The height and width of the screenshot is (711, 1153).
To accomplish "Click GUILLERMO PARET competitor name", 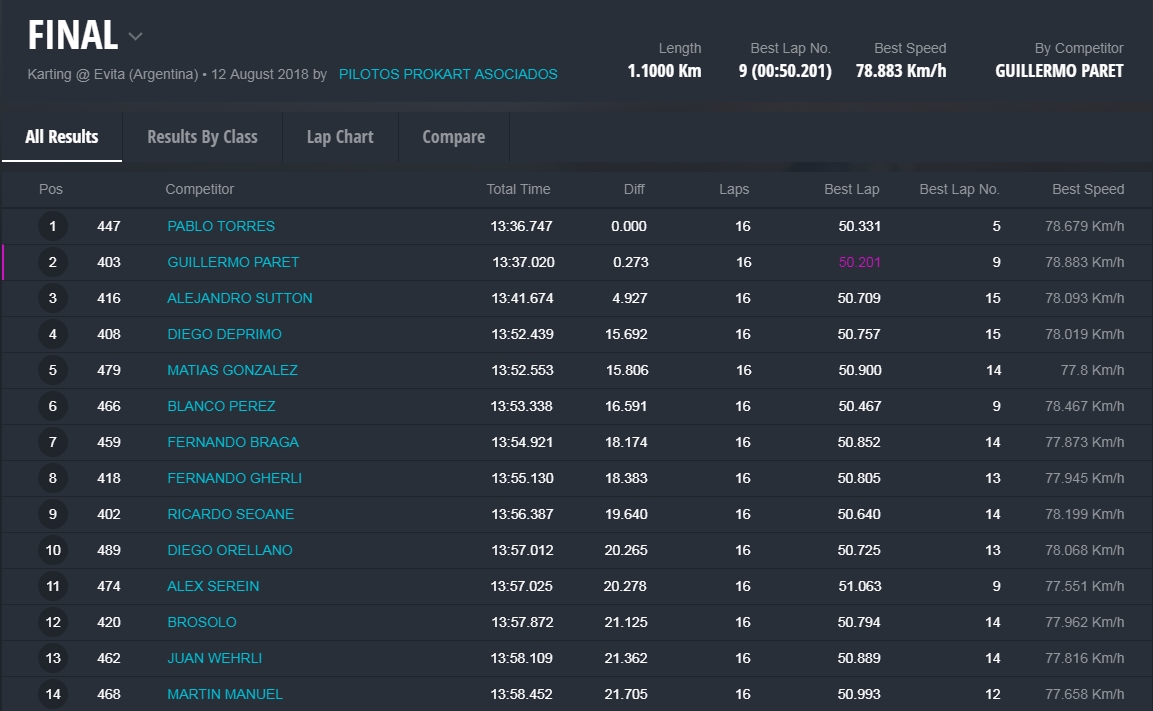I will point(233,262).
